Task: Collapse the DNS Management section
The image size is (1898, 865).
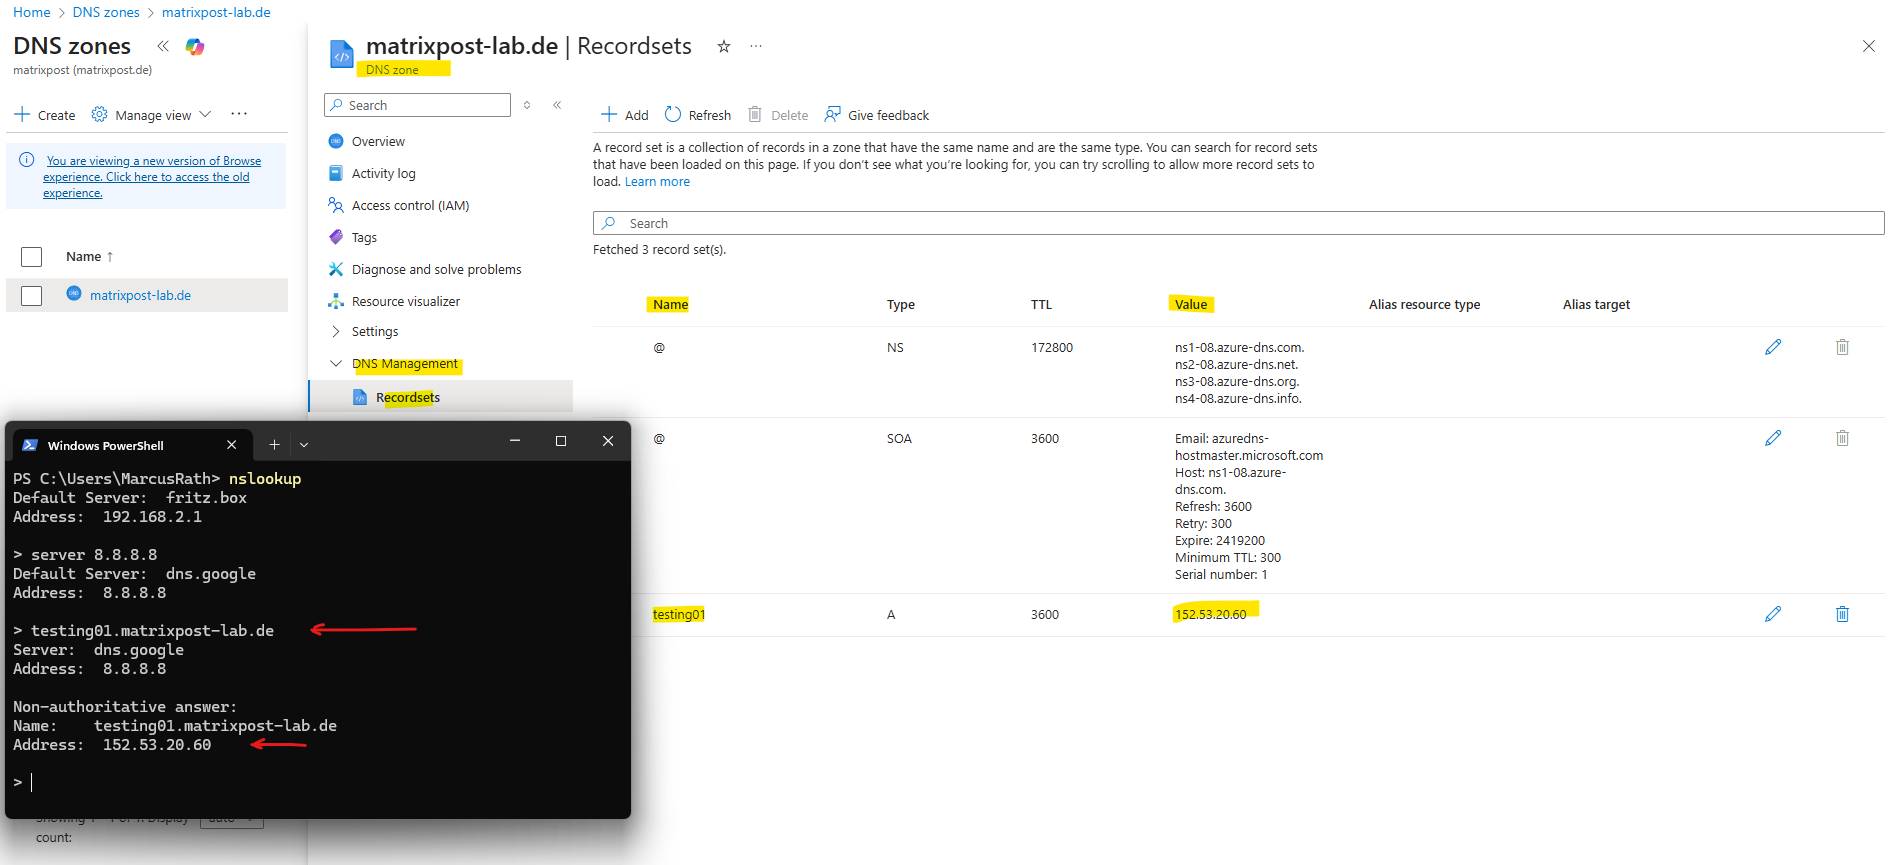Action: (x=336, y=364)
